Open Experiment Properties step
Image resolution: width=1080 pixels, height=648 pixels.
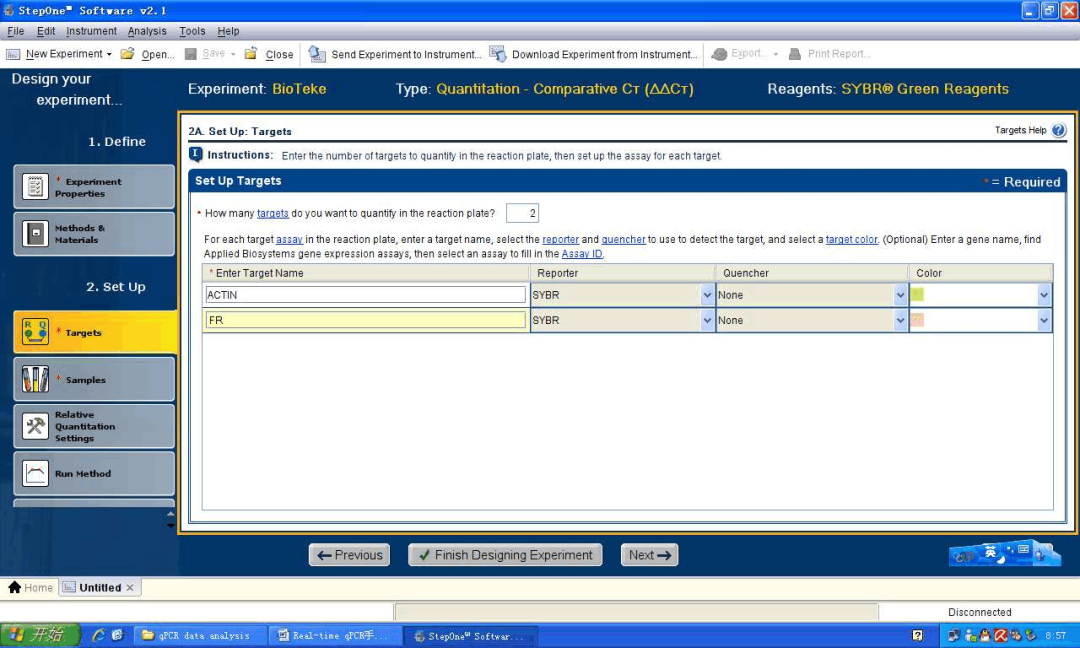pyautogui.click(x=94, y=187)
